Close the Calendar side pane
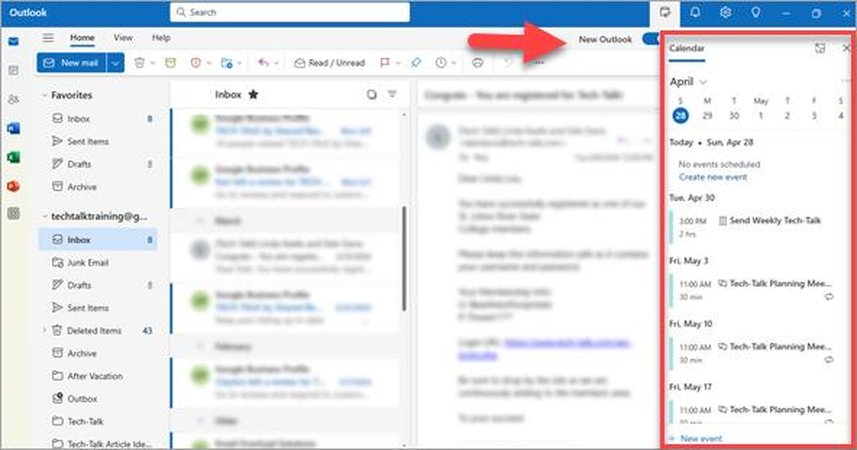Viewport: 857px width, 450px height. [846, 48]
